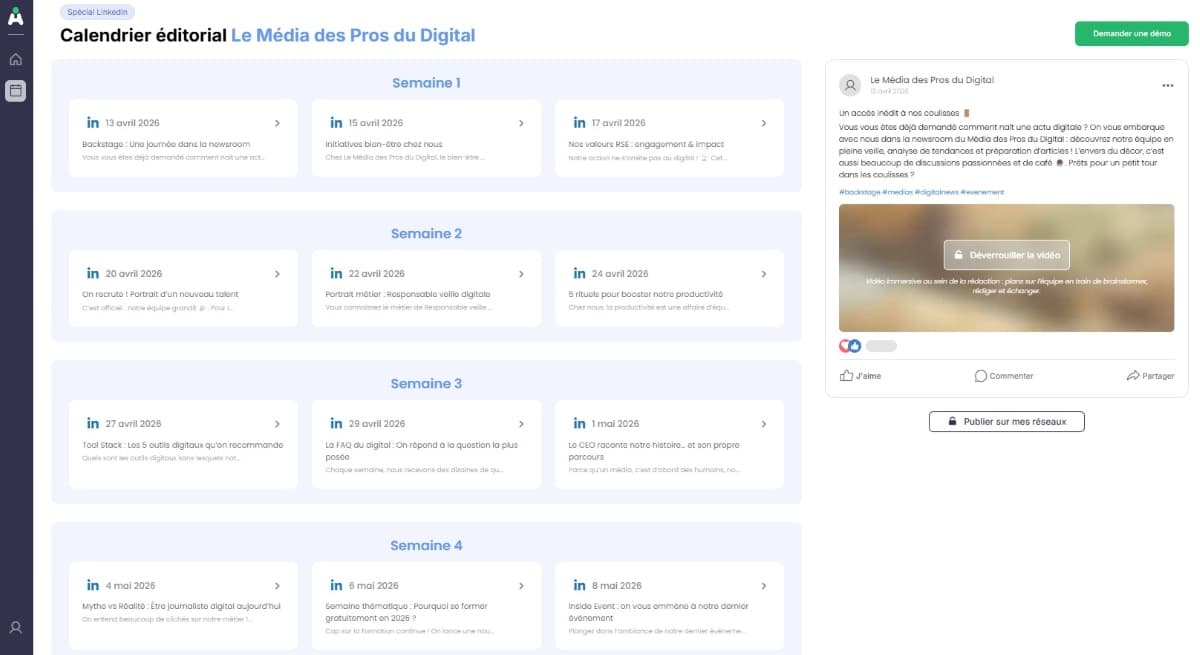This screenshot has height=655, width=1200.
Task: Expand the 13 avril 2026 post chevron
Action: (277, 123)
